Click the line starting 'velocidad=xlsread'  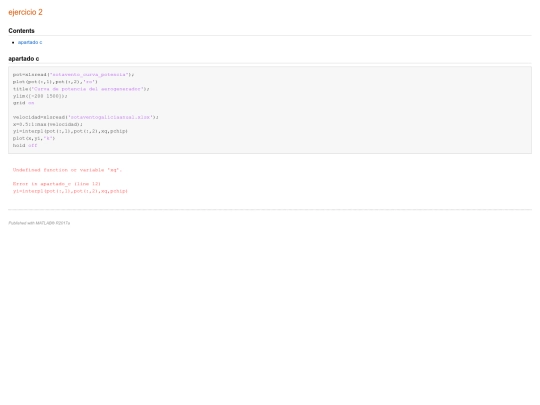(x=85, y=117)
